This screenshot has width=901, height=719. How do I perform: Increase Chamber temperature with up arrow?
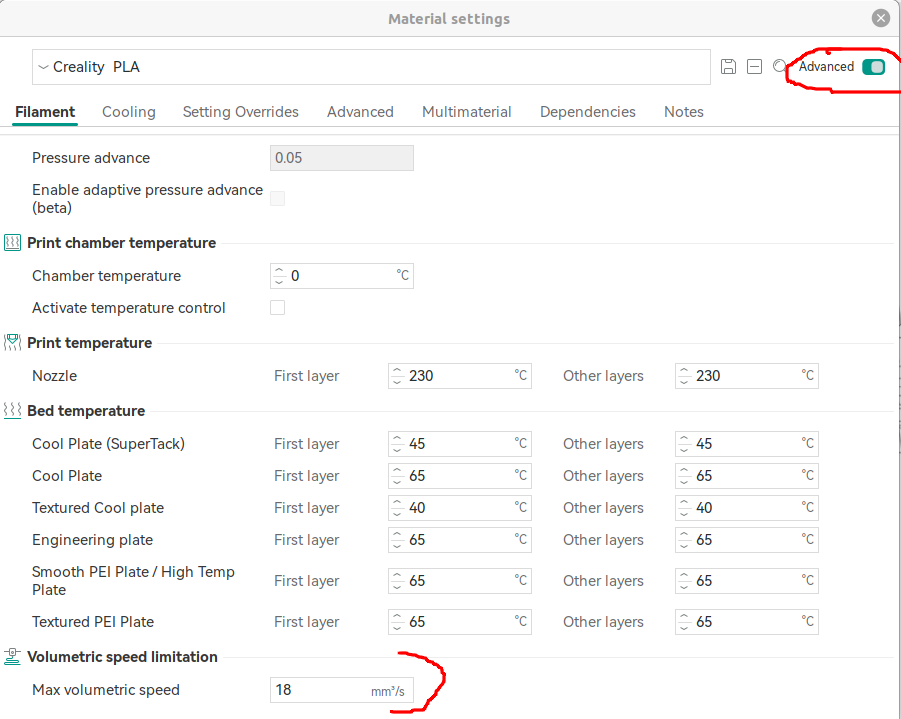(x=279, y=271)
